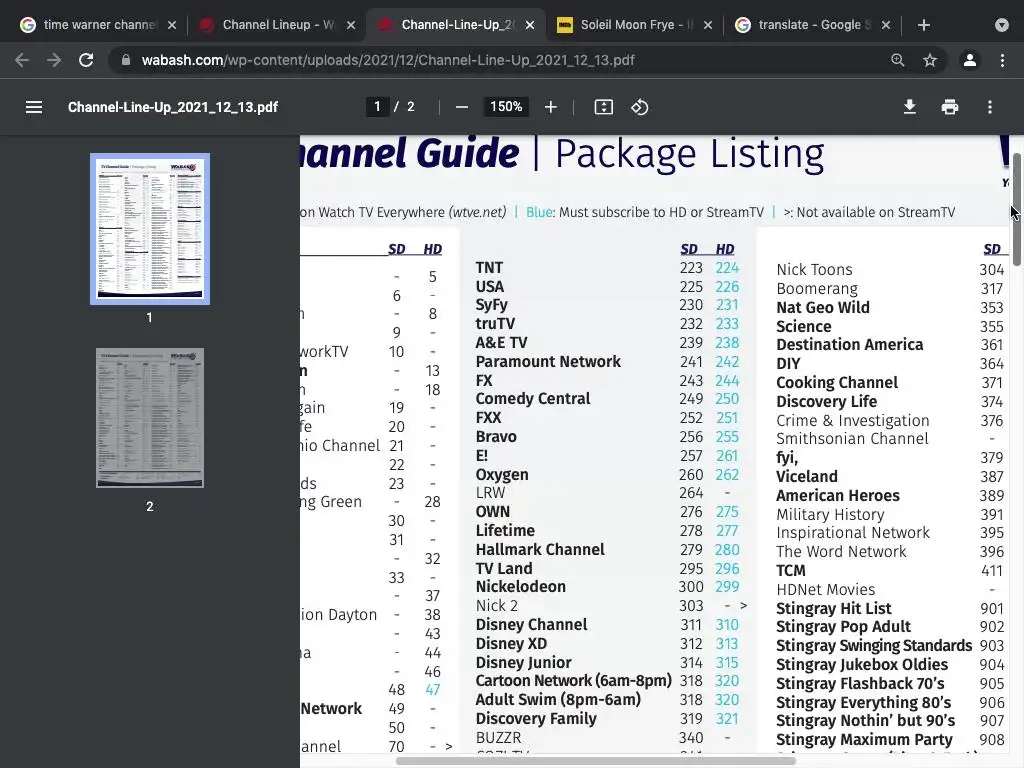The image size is (1024, 768).
Task: Click Nickelodeon channel name
Action: (520, 586)
